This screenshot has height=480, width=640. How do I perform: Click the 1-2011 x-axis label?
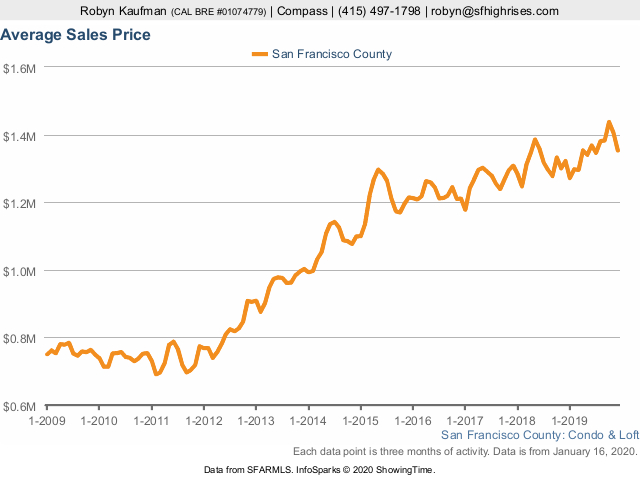click(151, 420)
